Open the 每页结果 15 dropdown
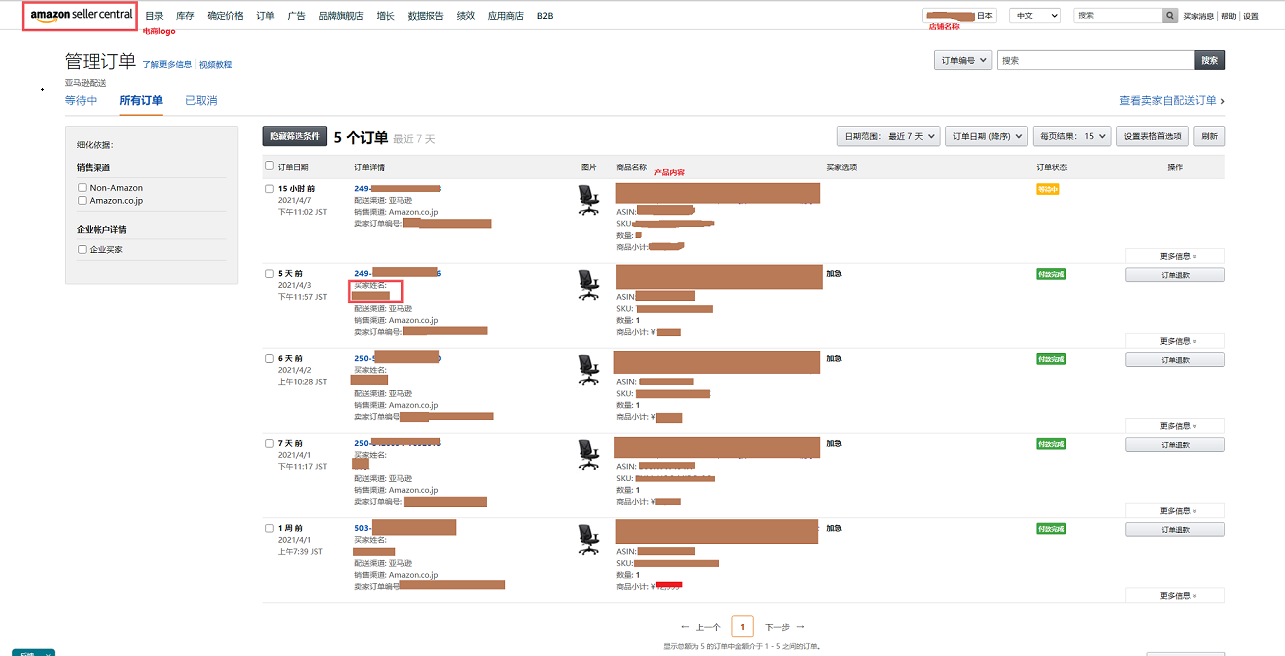1285x656 pixels. click(1072, 136)
